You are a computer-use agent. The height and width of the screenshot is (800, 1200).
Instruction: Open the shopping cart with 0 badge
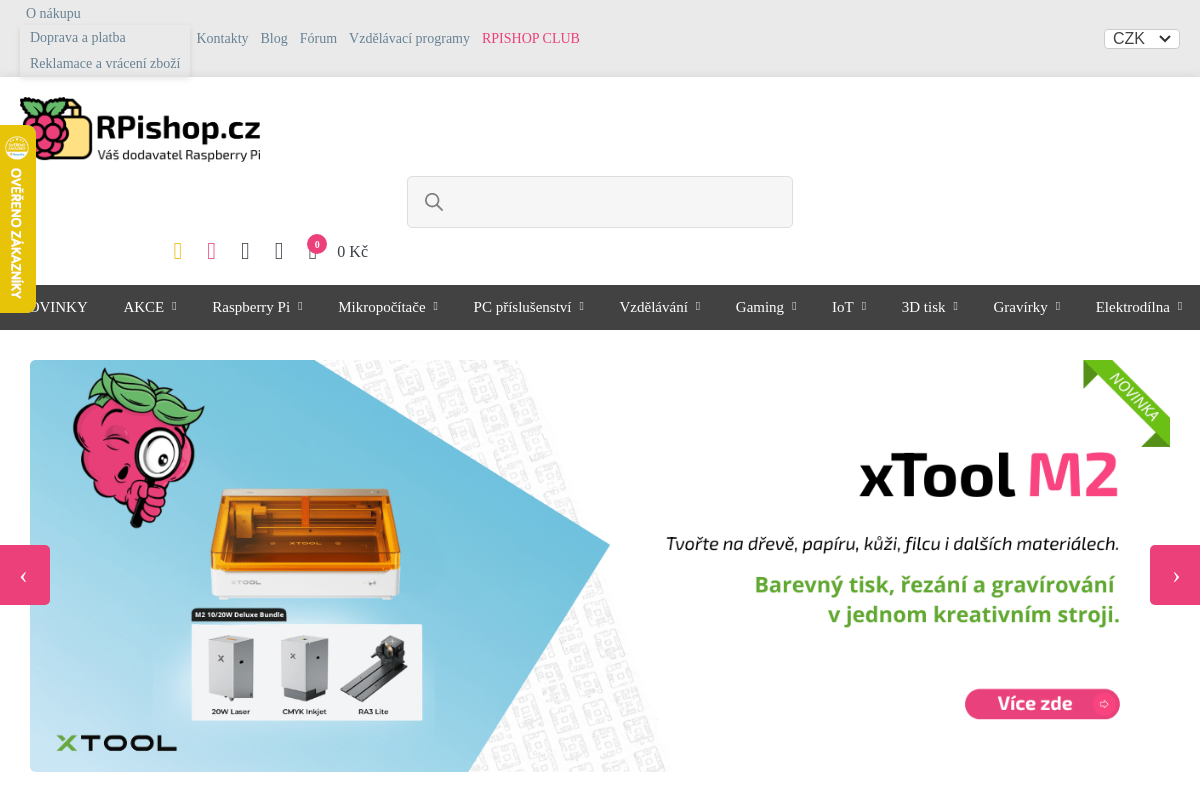(x=313, y=250)
